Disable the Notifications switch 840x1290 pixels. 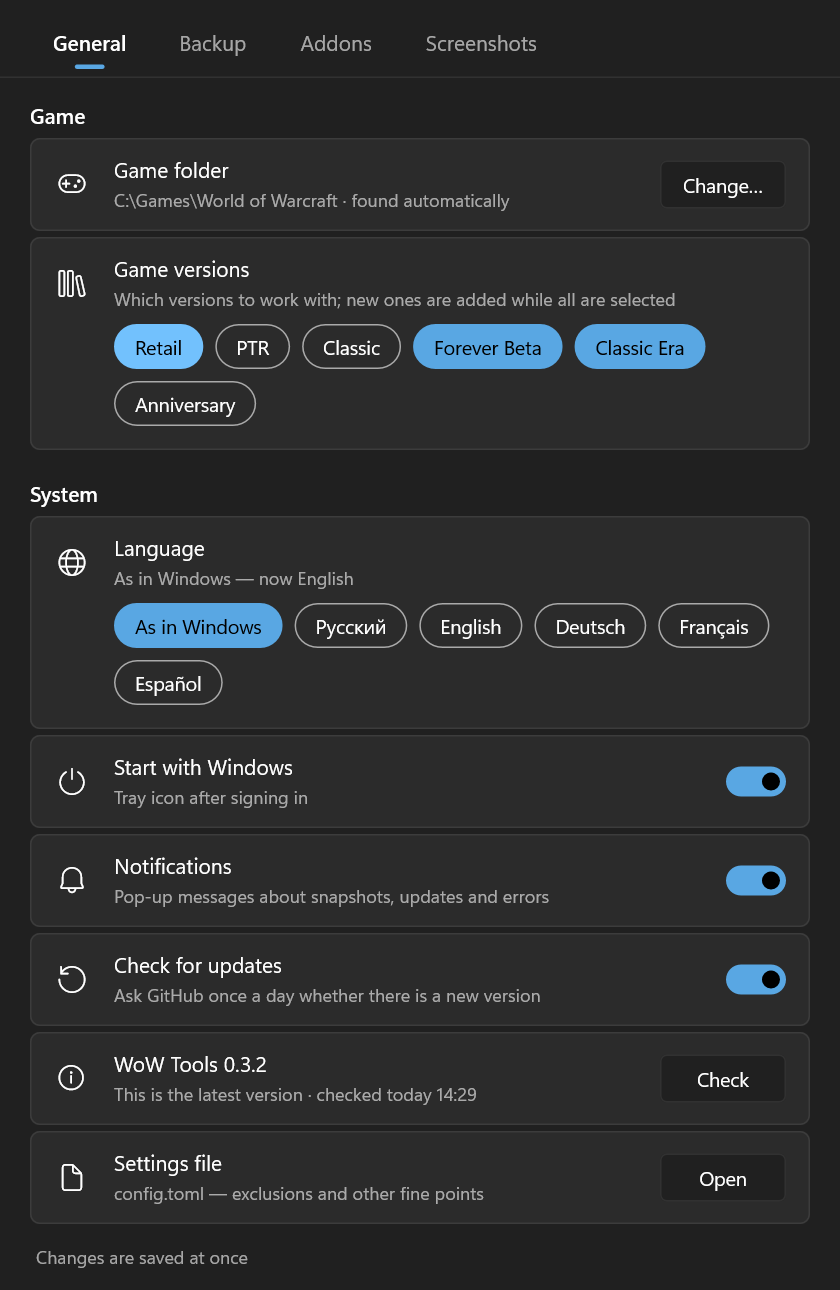[x=756, y=881]
